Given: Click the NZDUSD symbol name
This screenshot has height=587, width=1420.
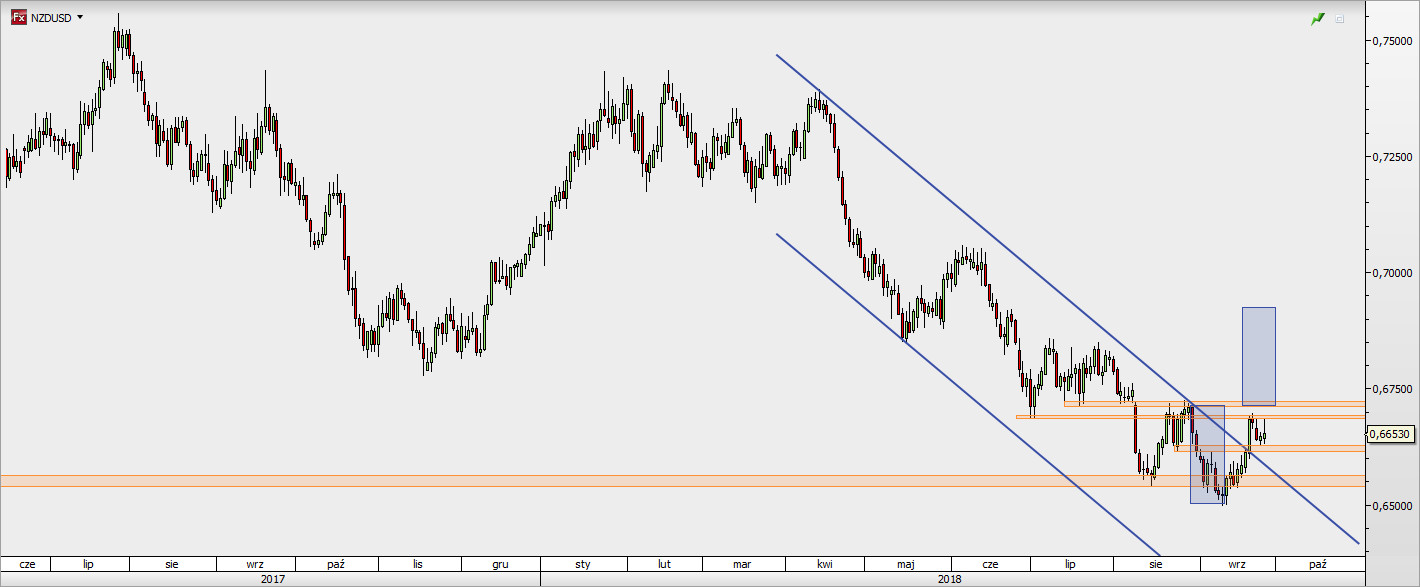Looking at the screenshot, I should pos(51,18).
